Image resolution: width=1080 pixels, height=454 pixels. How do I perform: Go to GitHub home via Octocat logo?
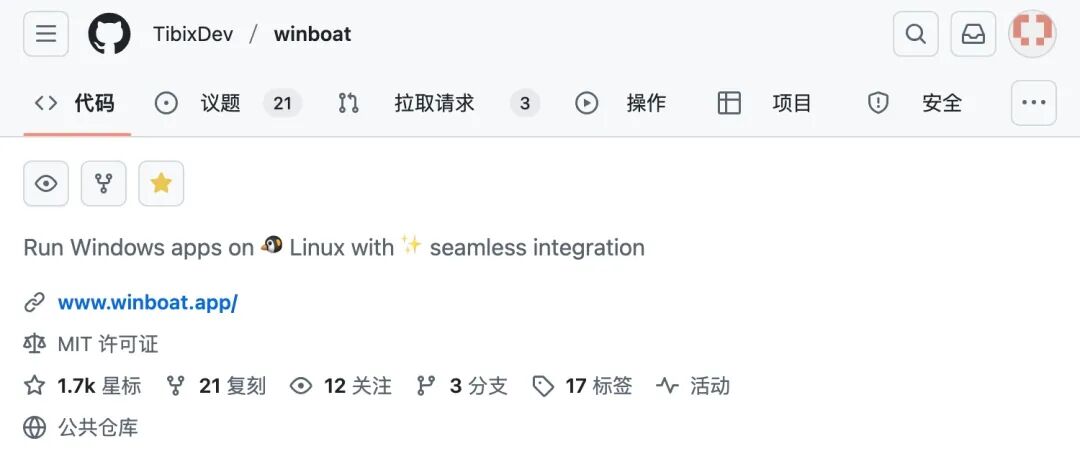[109, 34]
